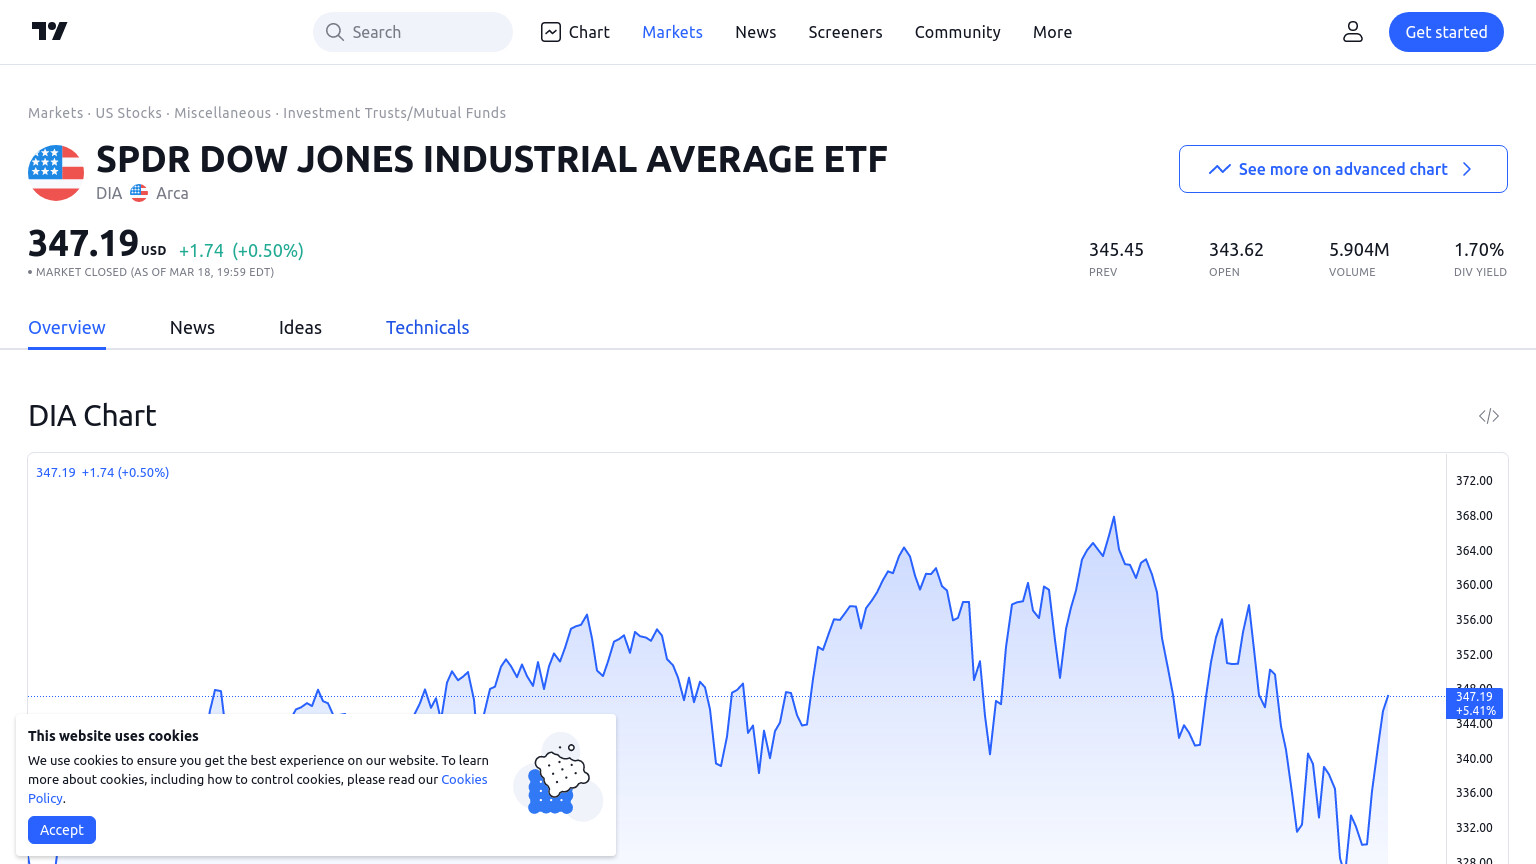Click line-chart icon in advanced chart button

click(x=1219, y=169)
